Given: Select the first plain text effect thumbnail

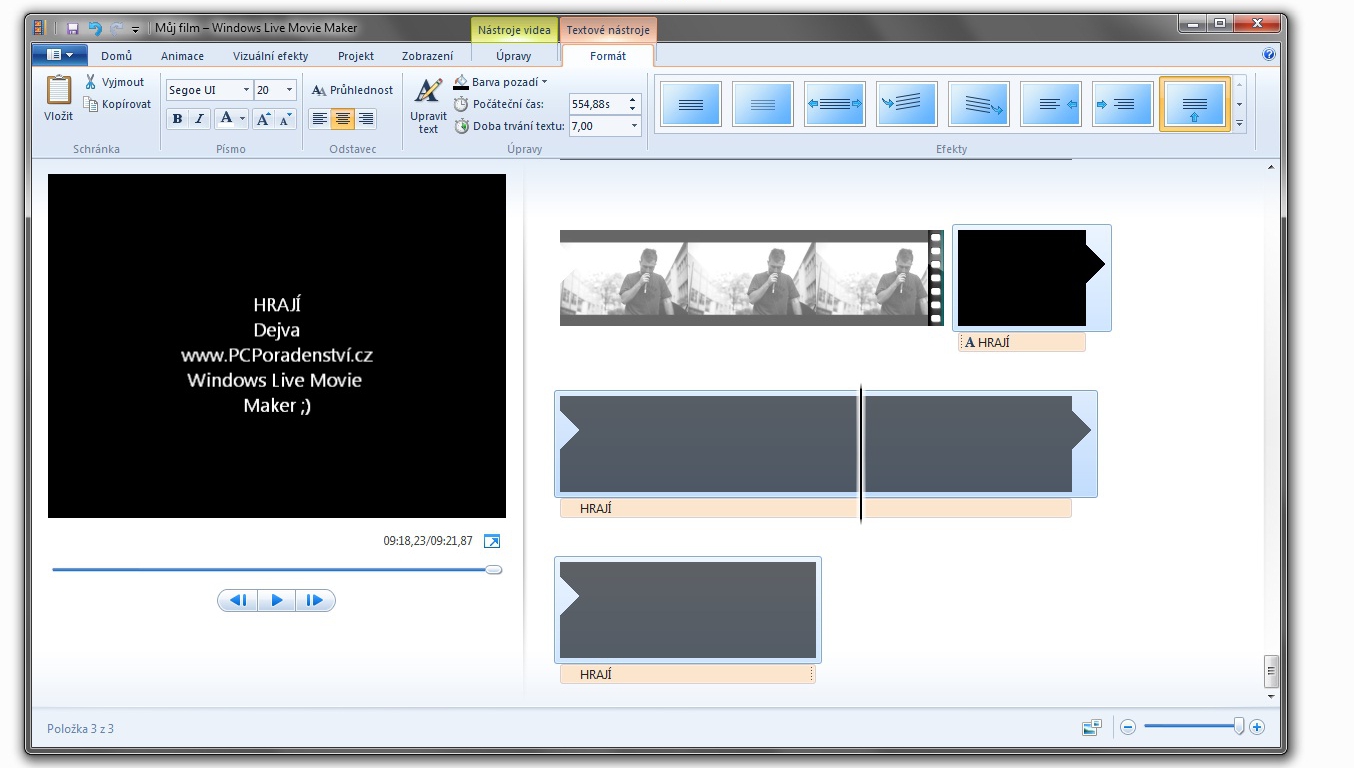Looking at the screenshot, I should (691, 104).
